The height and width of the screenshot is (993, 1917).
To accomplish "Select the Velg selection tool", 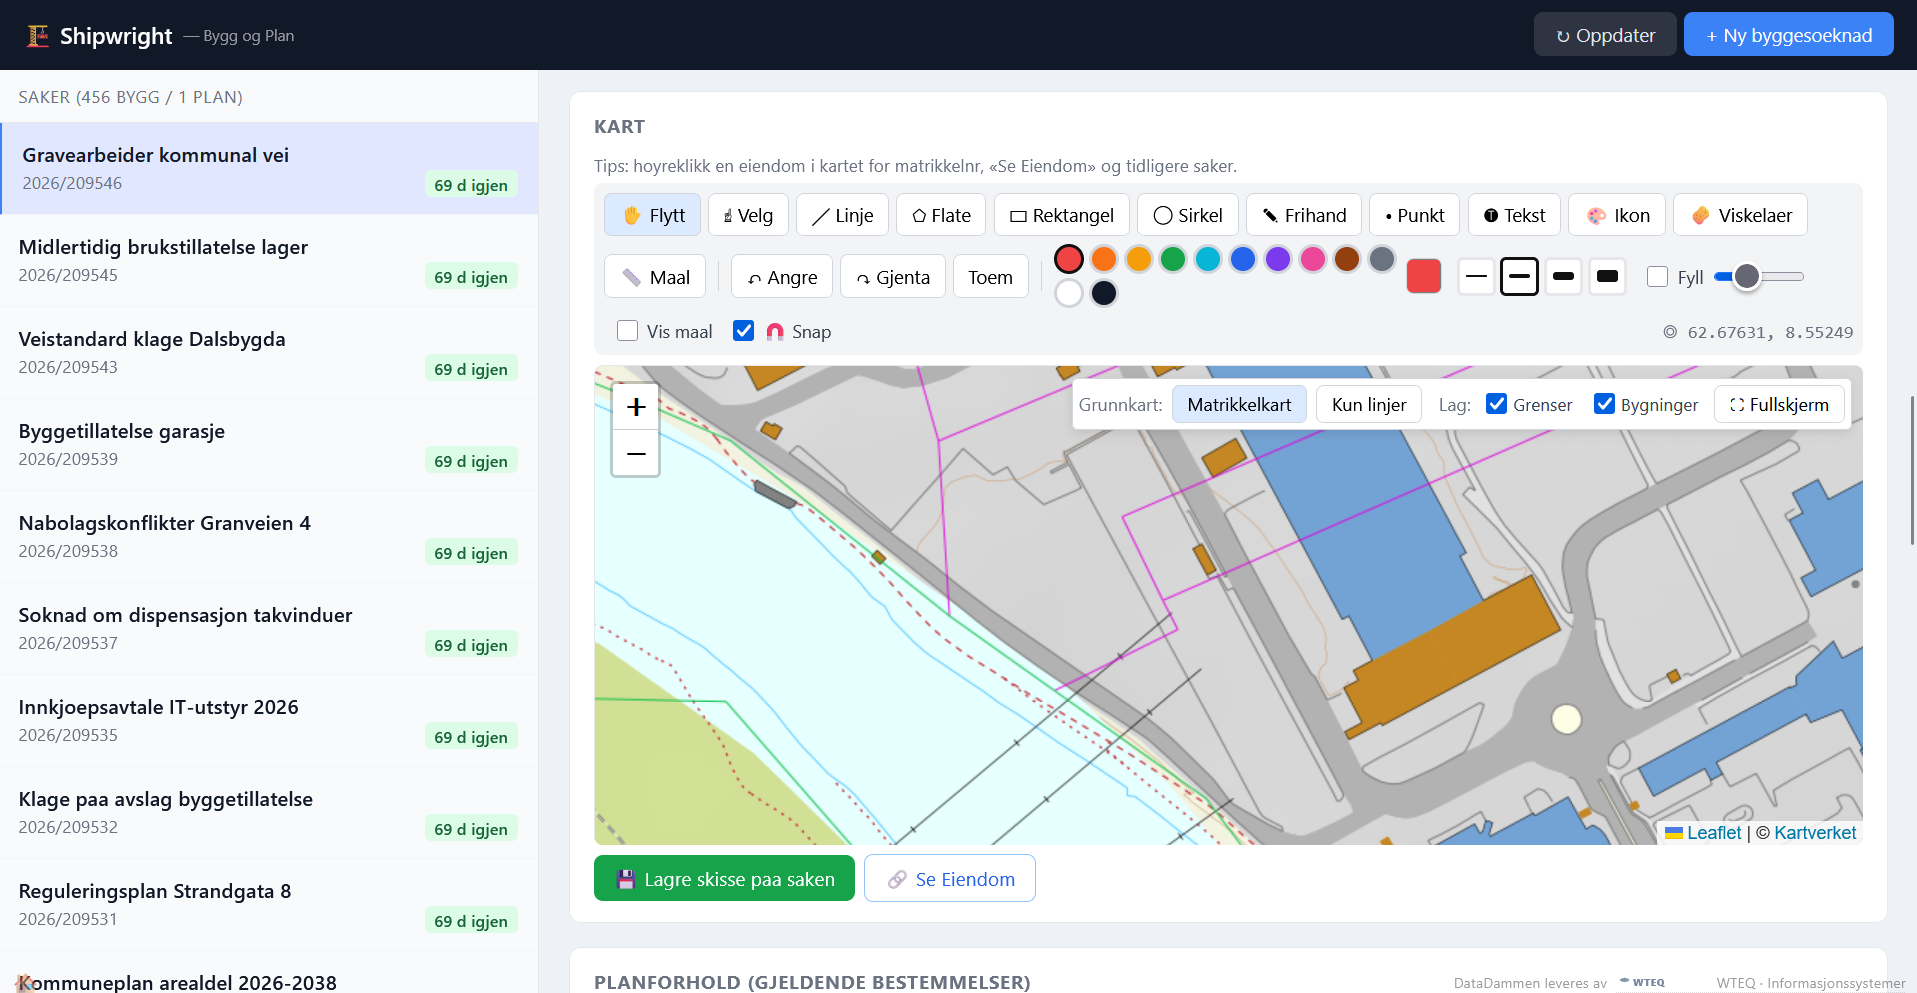I will click(x=748, y=215).
